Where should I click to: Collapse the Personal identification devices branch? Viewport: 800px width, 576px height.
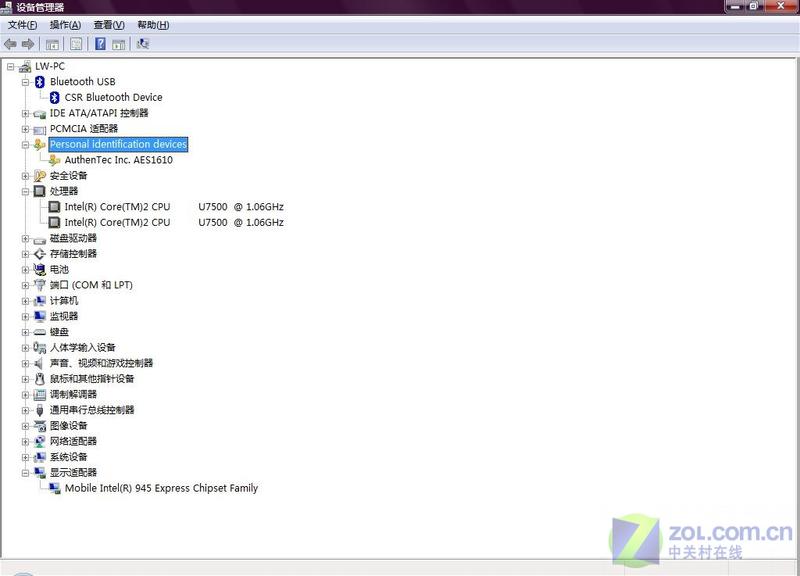(x=26, y=145)
